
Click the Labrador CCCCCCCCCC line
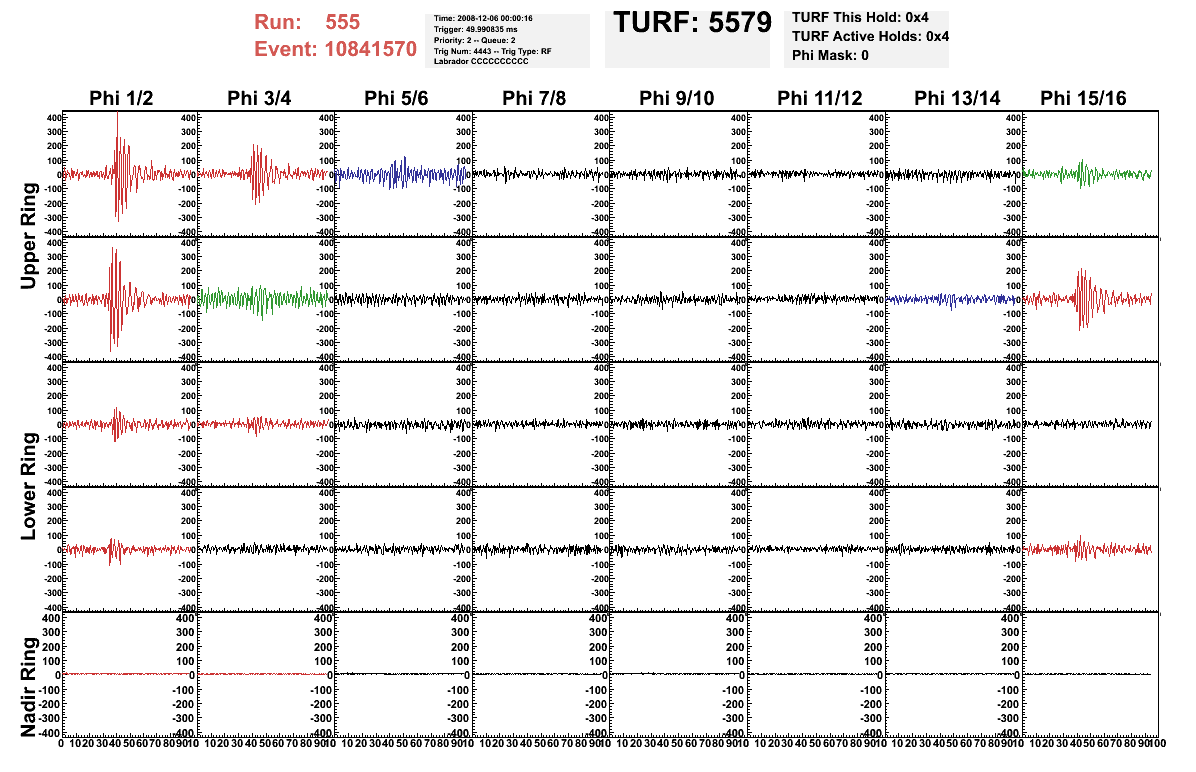click(x=481, y=61)
